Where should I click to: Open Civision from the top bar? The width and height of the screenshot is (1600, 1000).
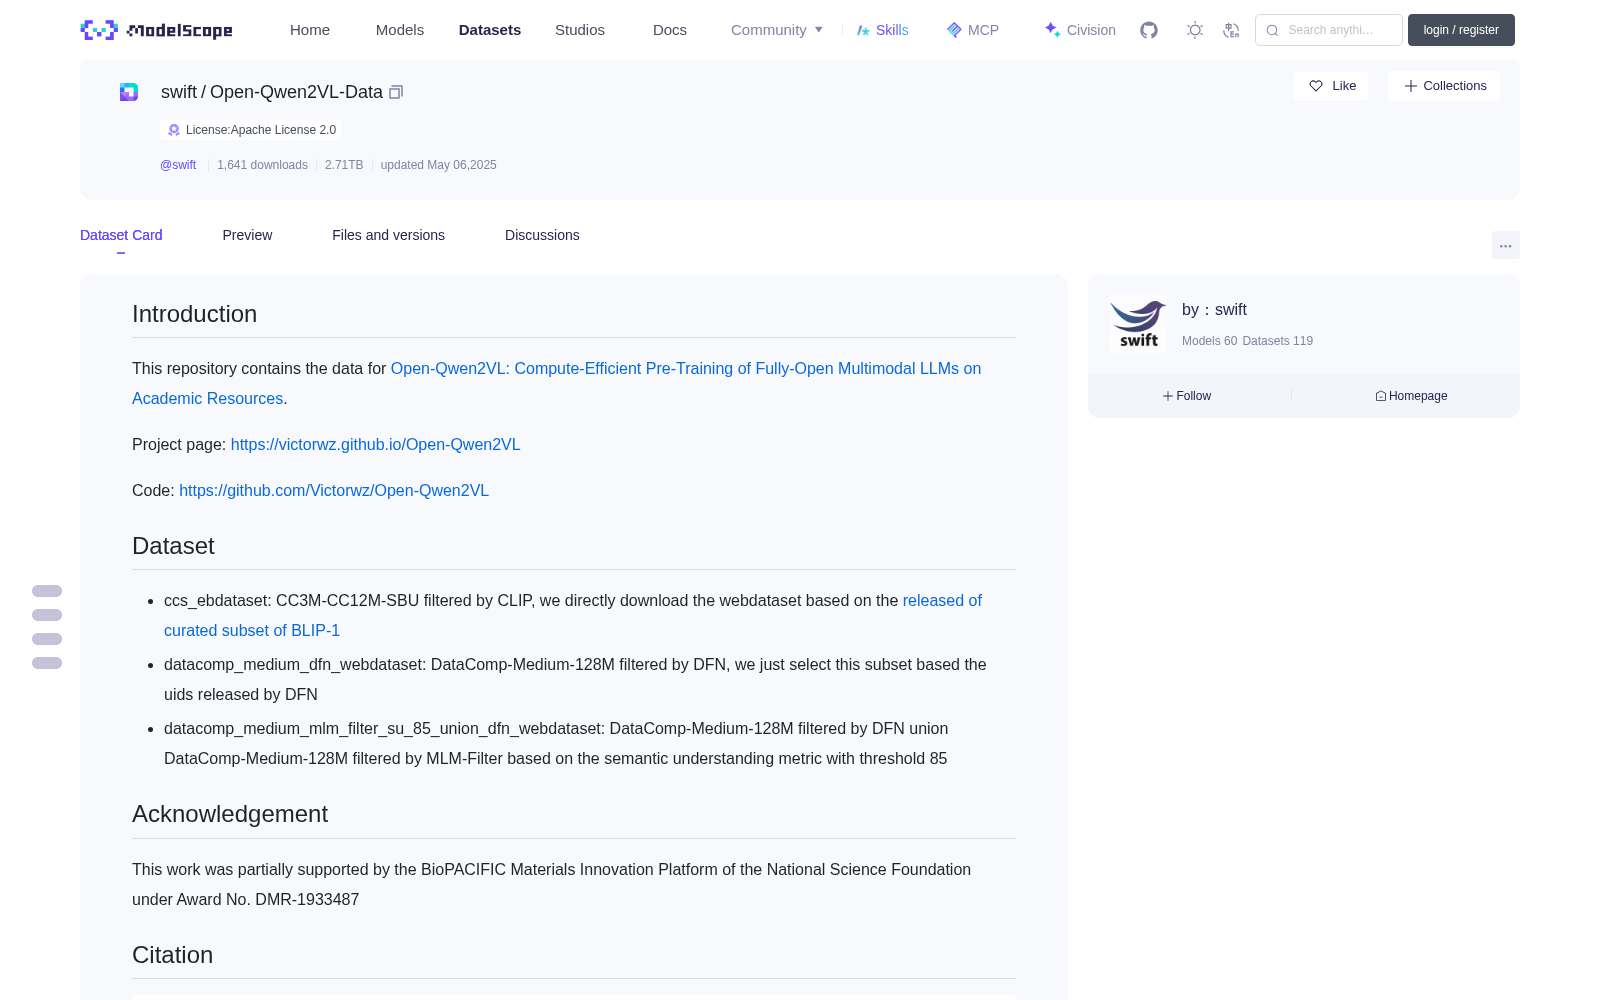click(x=1080, y=30)
